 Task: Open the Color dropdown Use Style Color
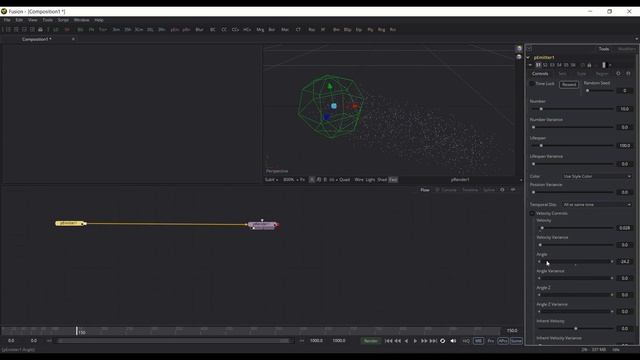coord(597,176)
